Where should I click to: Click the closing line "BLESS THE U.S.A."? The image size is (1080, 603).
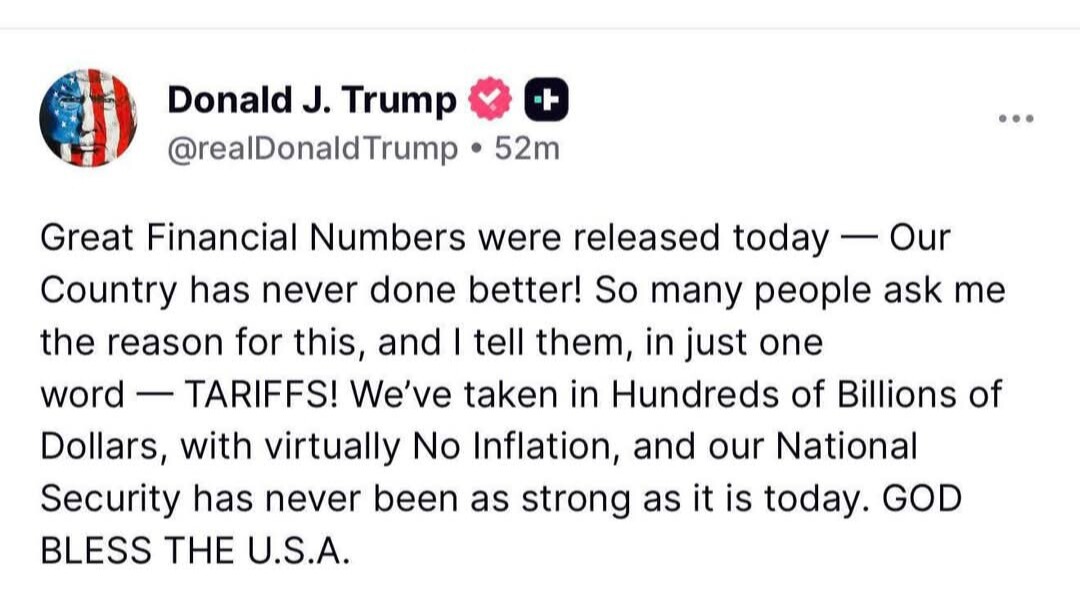196,550
